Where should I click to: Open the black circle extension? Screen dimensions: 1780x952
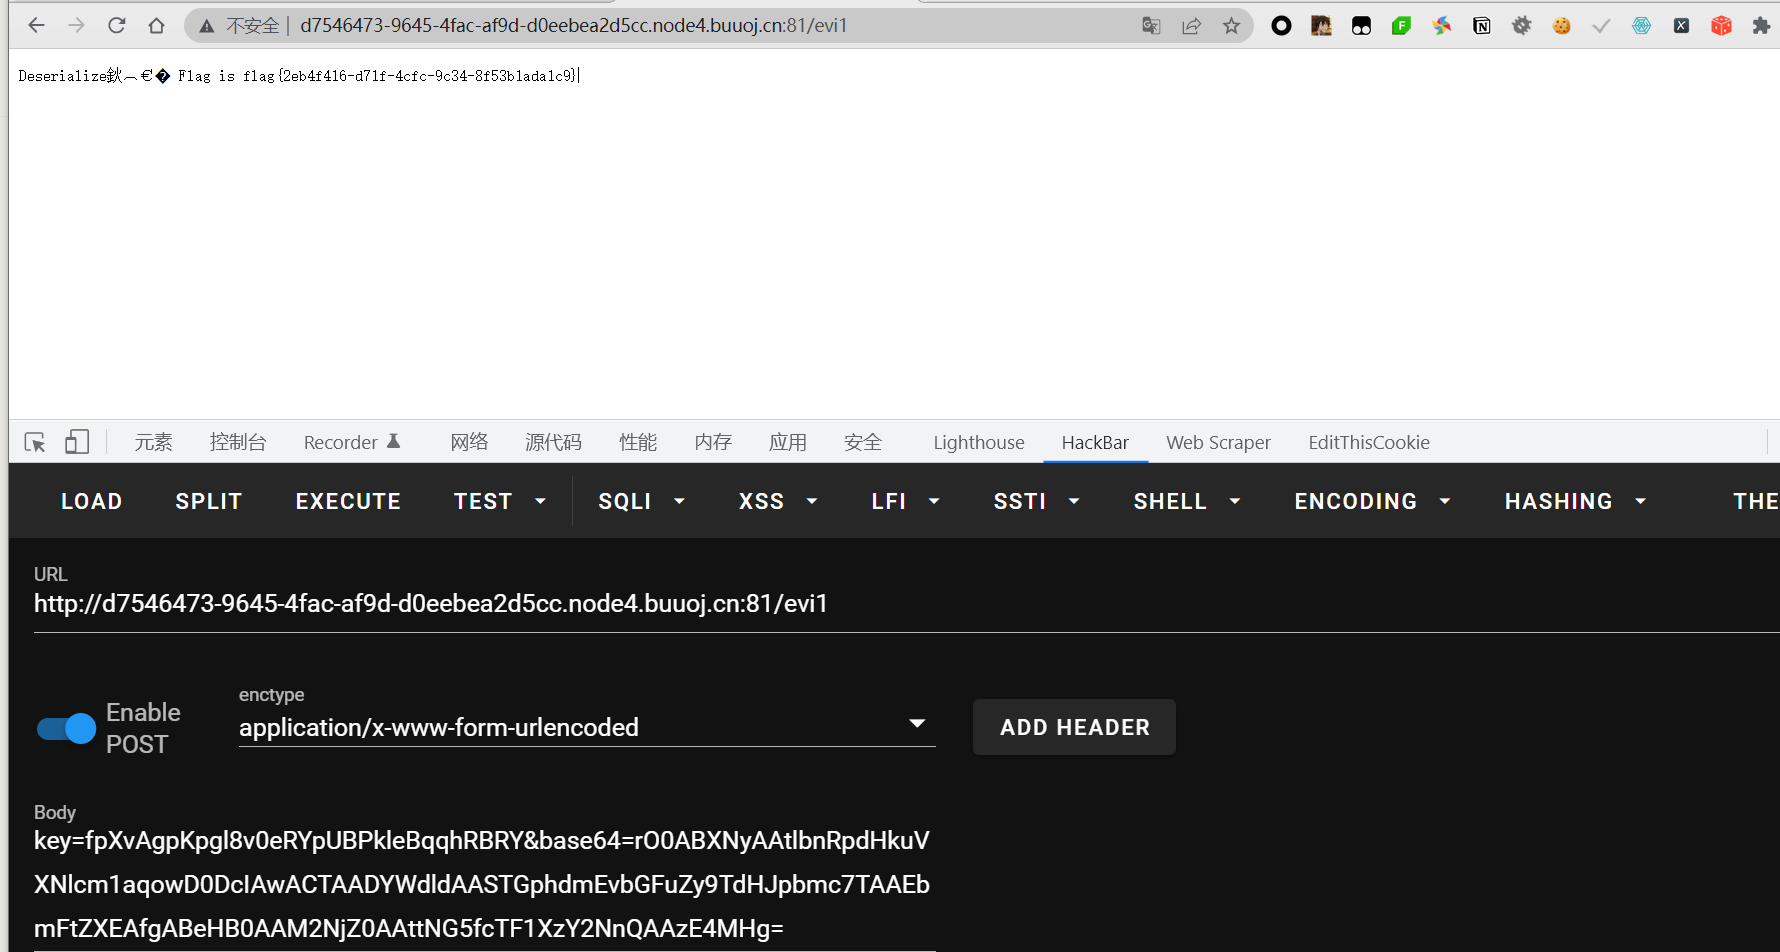click(x=1281, y=26)
